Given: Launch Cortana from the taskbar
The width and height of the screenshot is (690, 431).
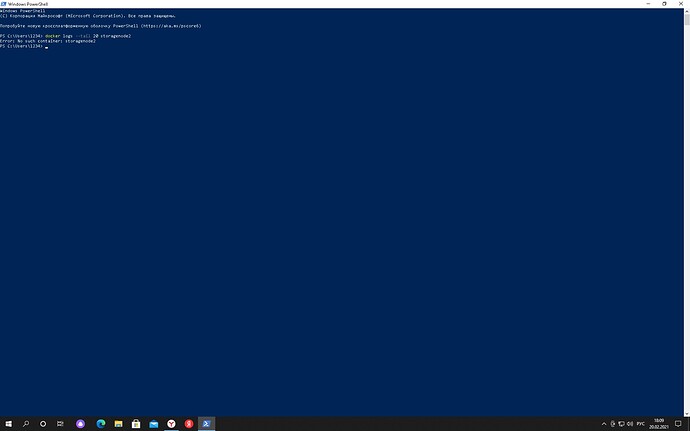Looking at the screenshot, I should point(44,423).
